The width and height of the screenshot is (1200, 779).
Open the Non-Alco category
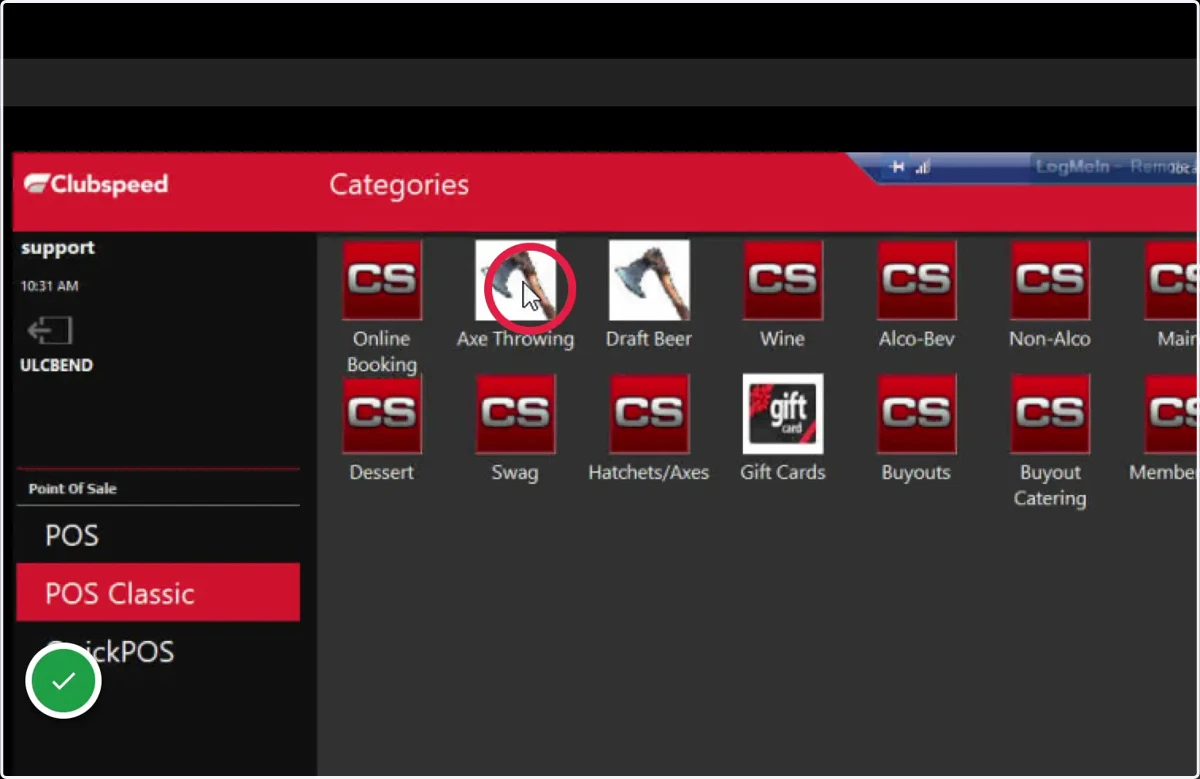[1050, 281]
